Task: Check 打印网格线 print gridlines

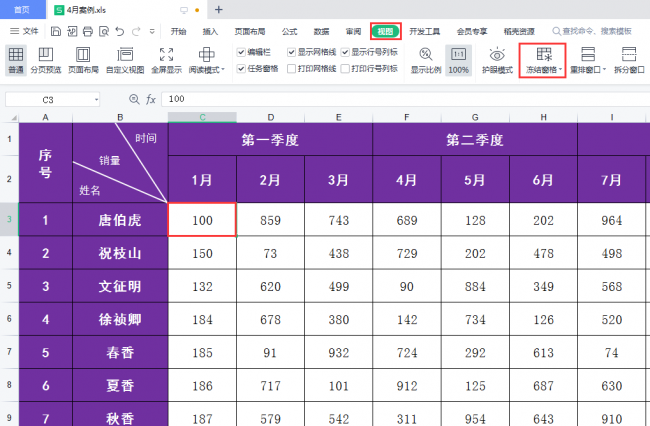Action: (291, 68)
